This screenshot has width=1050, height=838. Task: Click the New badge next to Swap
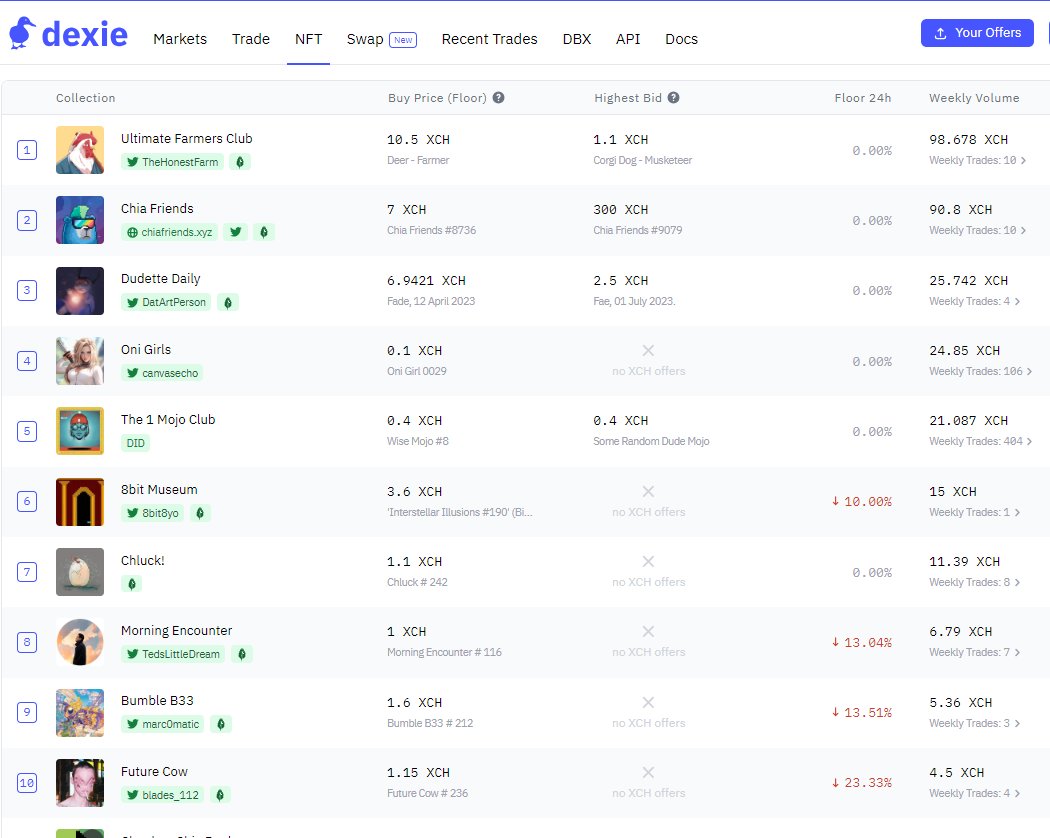coord(403,40)
